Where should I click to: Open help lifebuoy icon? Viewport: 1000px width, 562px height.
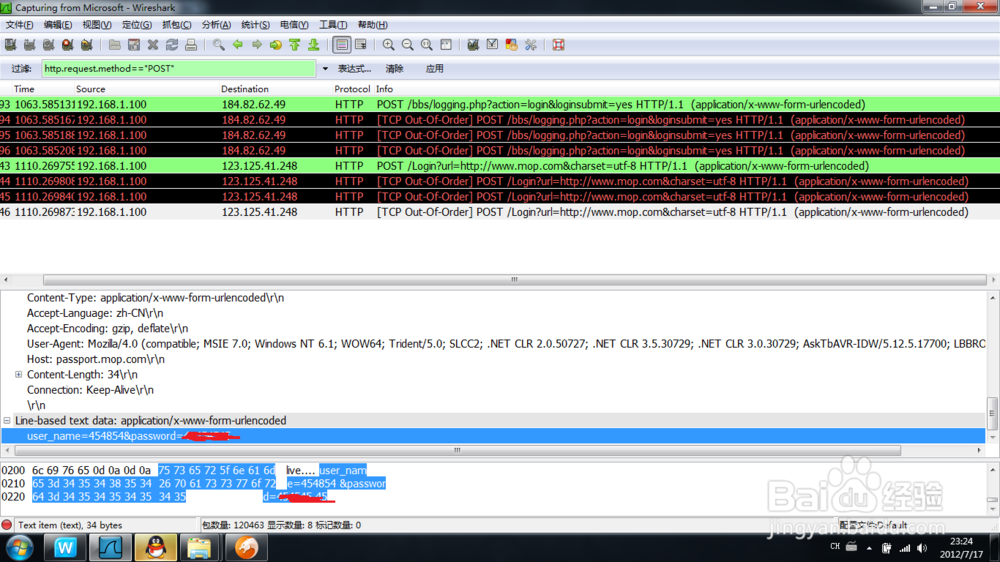coord(558,45)
